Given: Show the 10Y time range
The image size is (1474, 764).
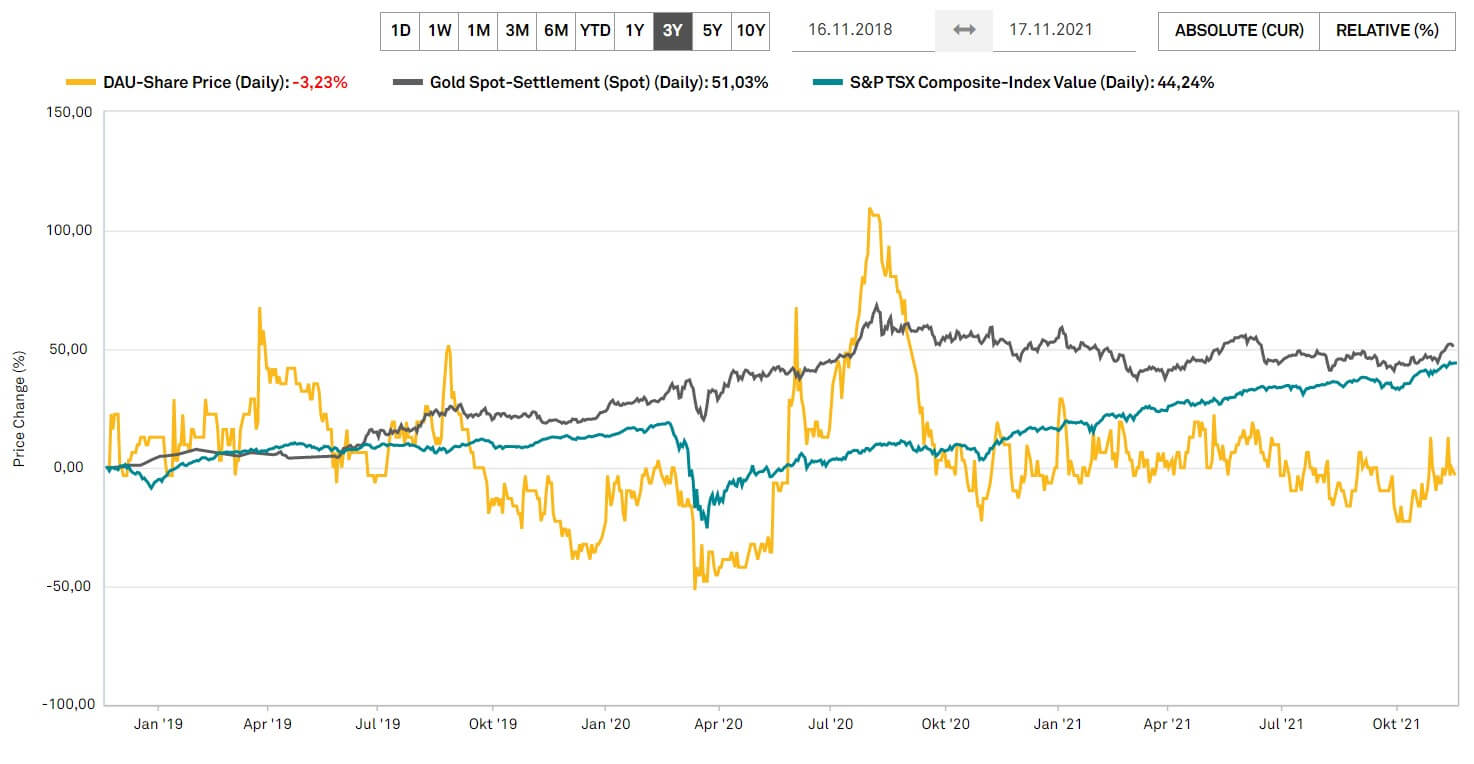Looking at the screenshot, I should (751, 30).
